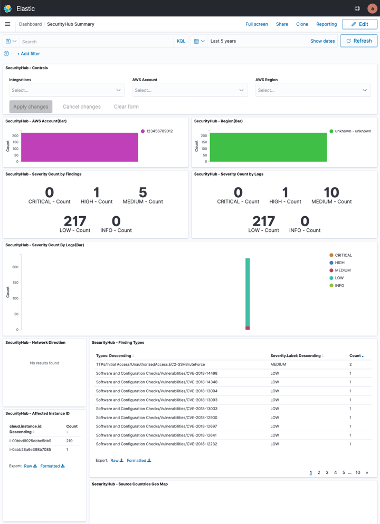Image resolution: width=380 pixels, height=524 pixels.
Task: Open the Last 5 years time range picker
Action: [223, 41]
